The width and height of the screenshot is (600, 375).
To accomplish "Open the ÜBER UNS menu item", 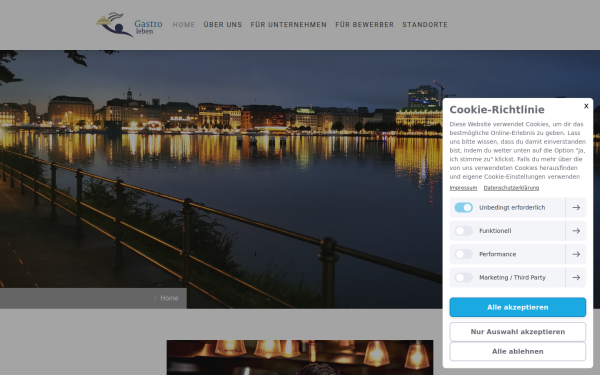I will (x=223, y=24).
